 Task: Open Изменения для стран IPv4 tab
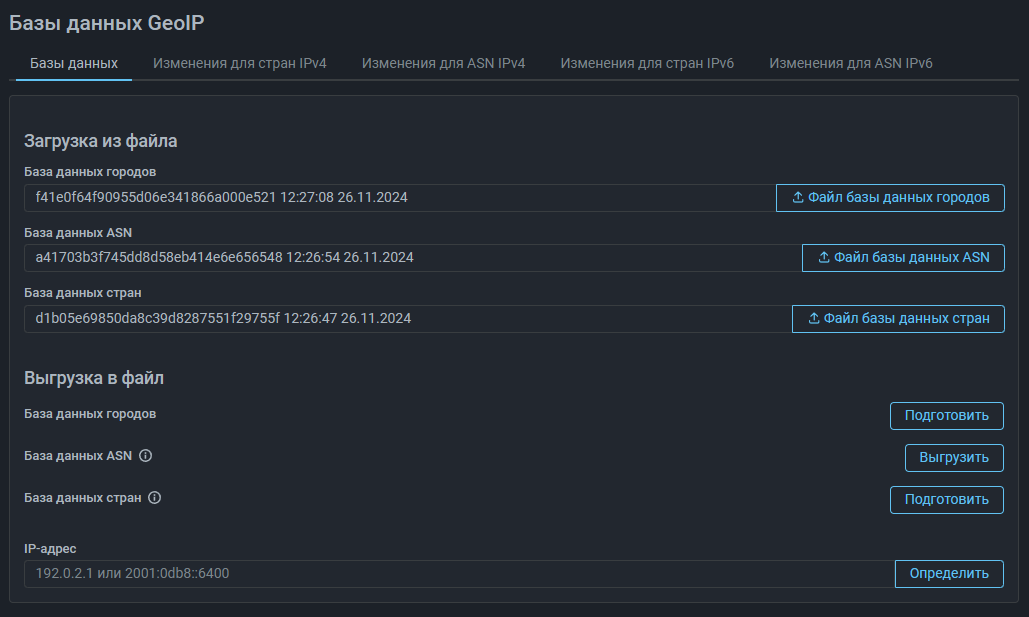click(240, 63)
